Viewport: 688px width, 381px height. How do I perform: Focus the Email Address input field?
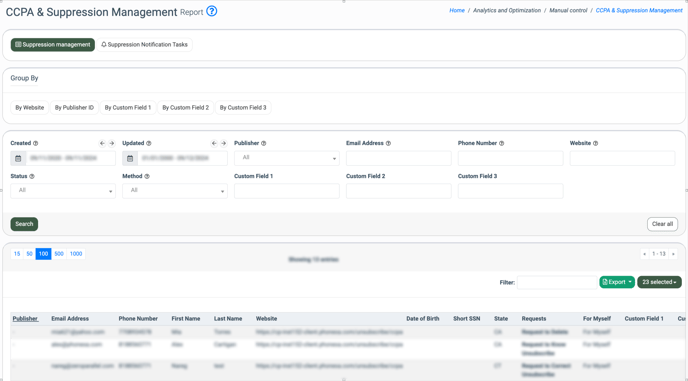coord(398,158)
